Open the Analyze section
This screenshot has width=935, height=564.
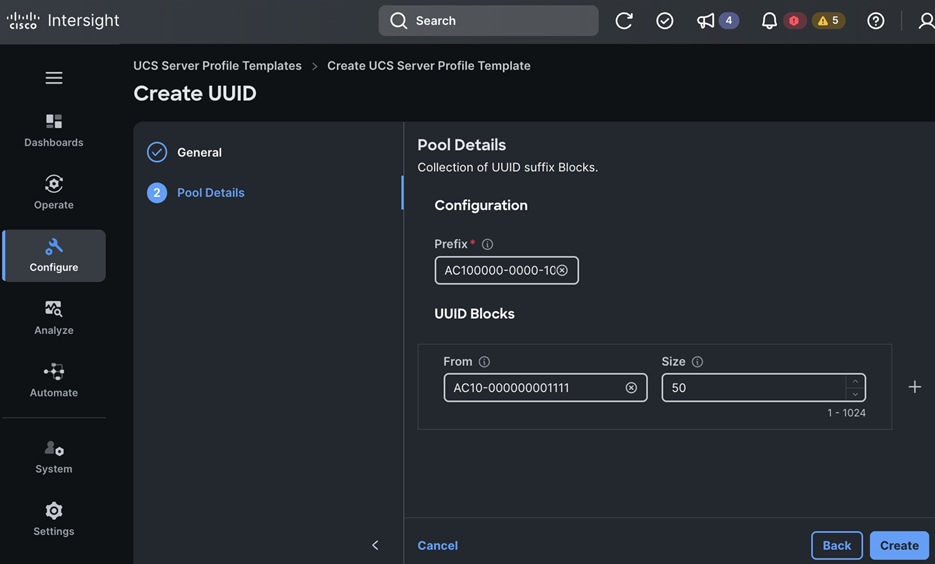tap(54, 318)
